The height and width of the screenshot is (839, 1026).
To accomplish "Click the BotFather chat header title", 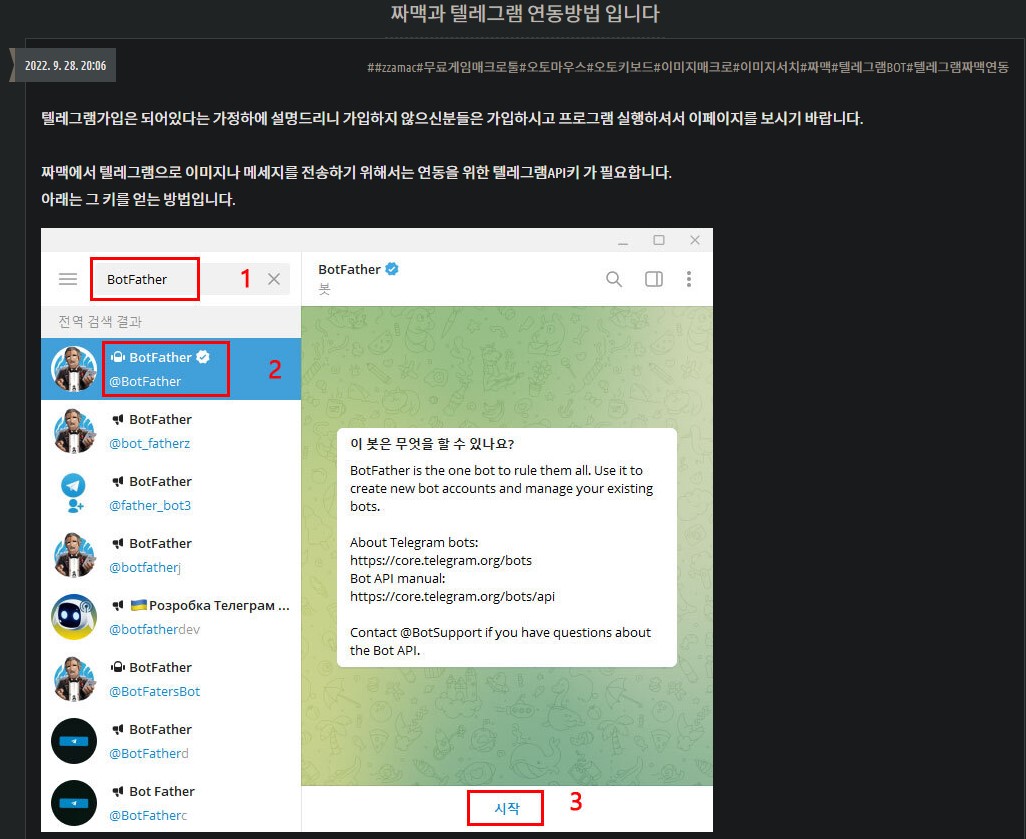I will pyautogui.click(x=349, y=269).
